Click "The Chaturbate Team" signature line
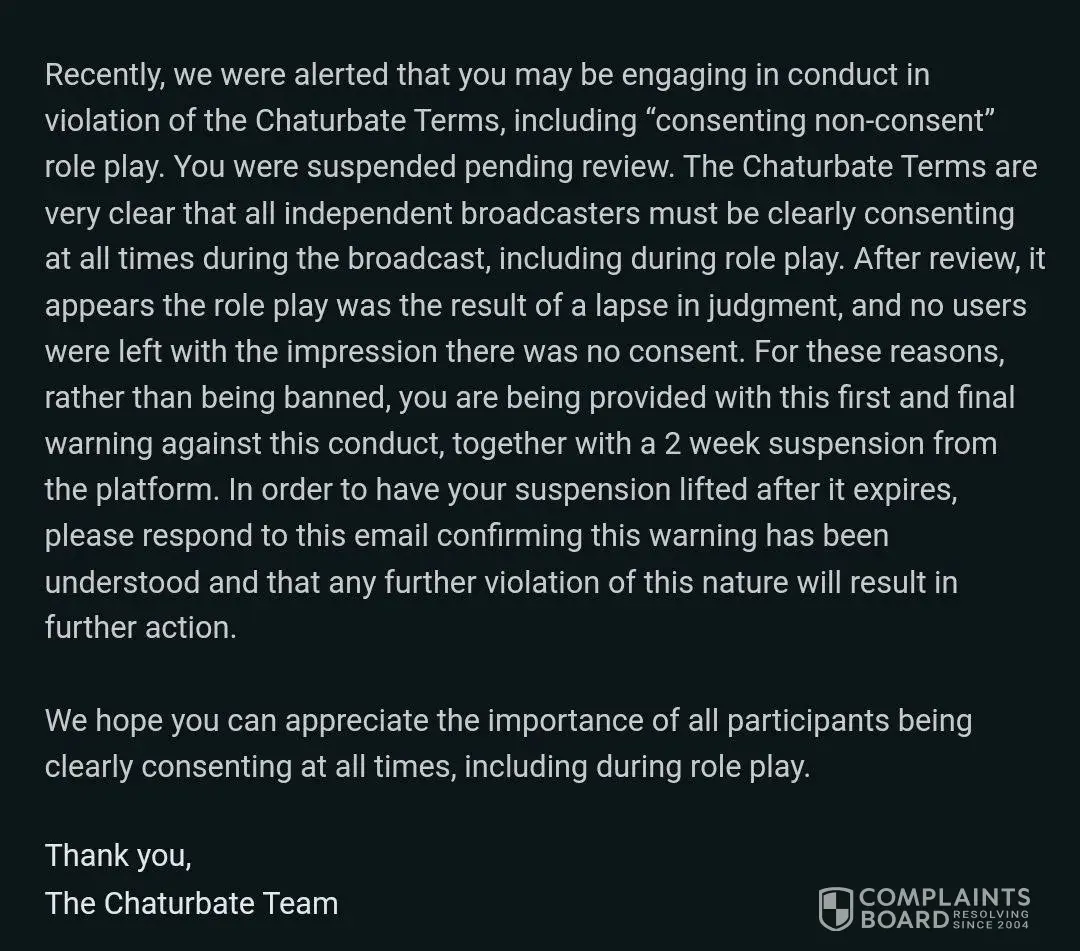The height and width of the screenshot is (951, 1080). (x=192, y=903)
